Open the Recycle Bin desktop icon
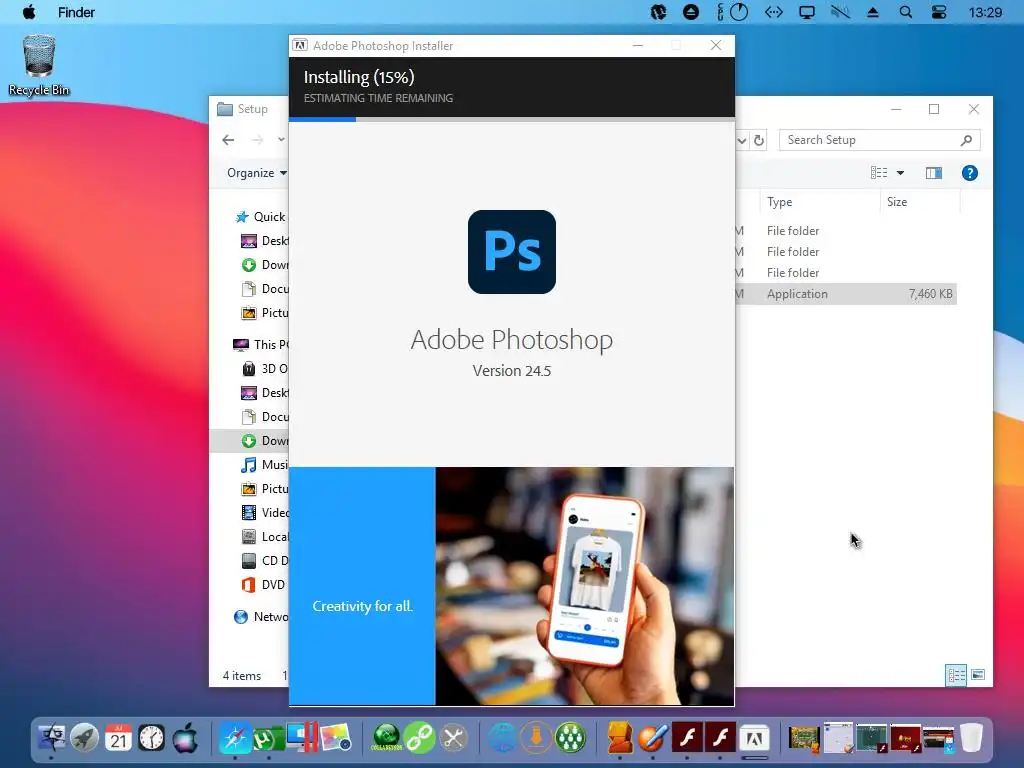 coord(39,65)
